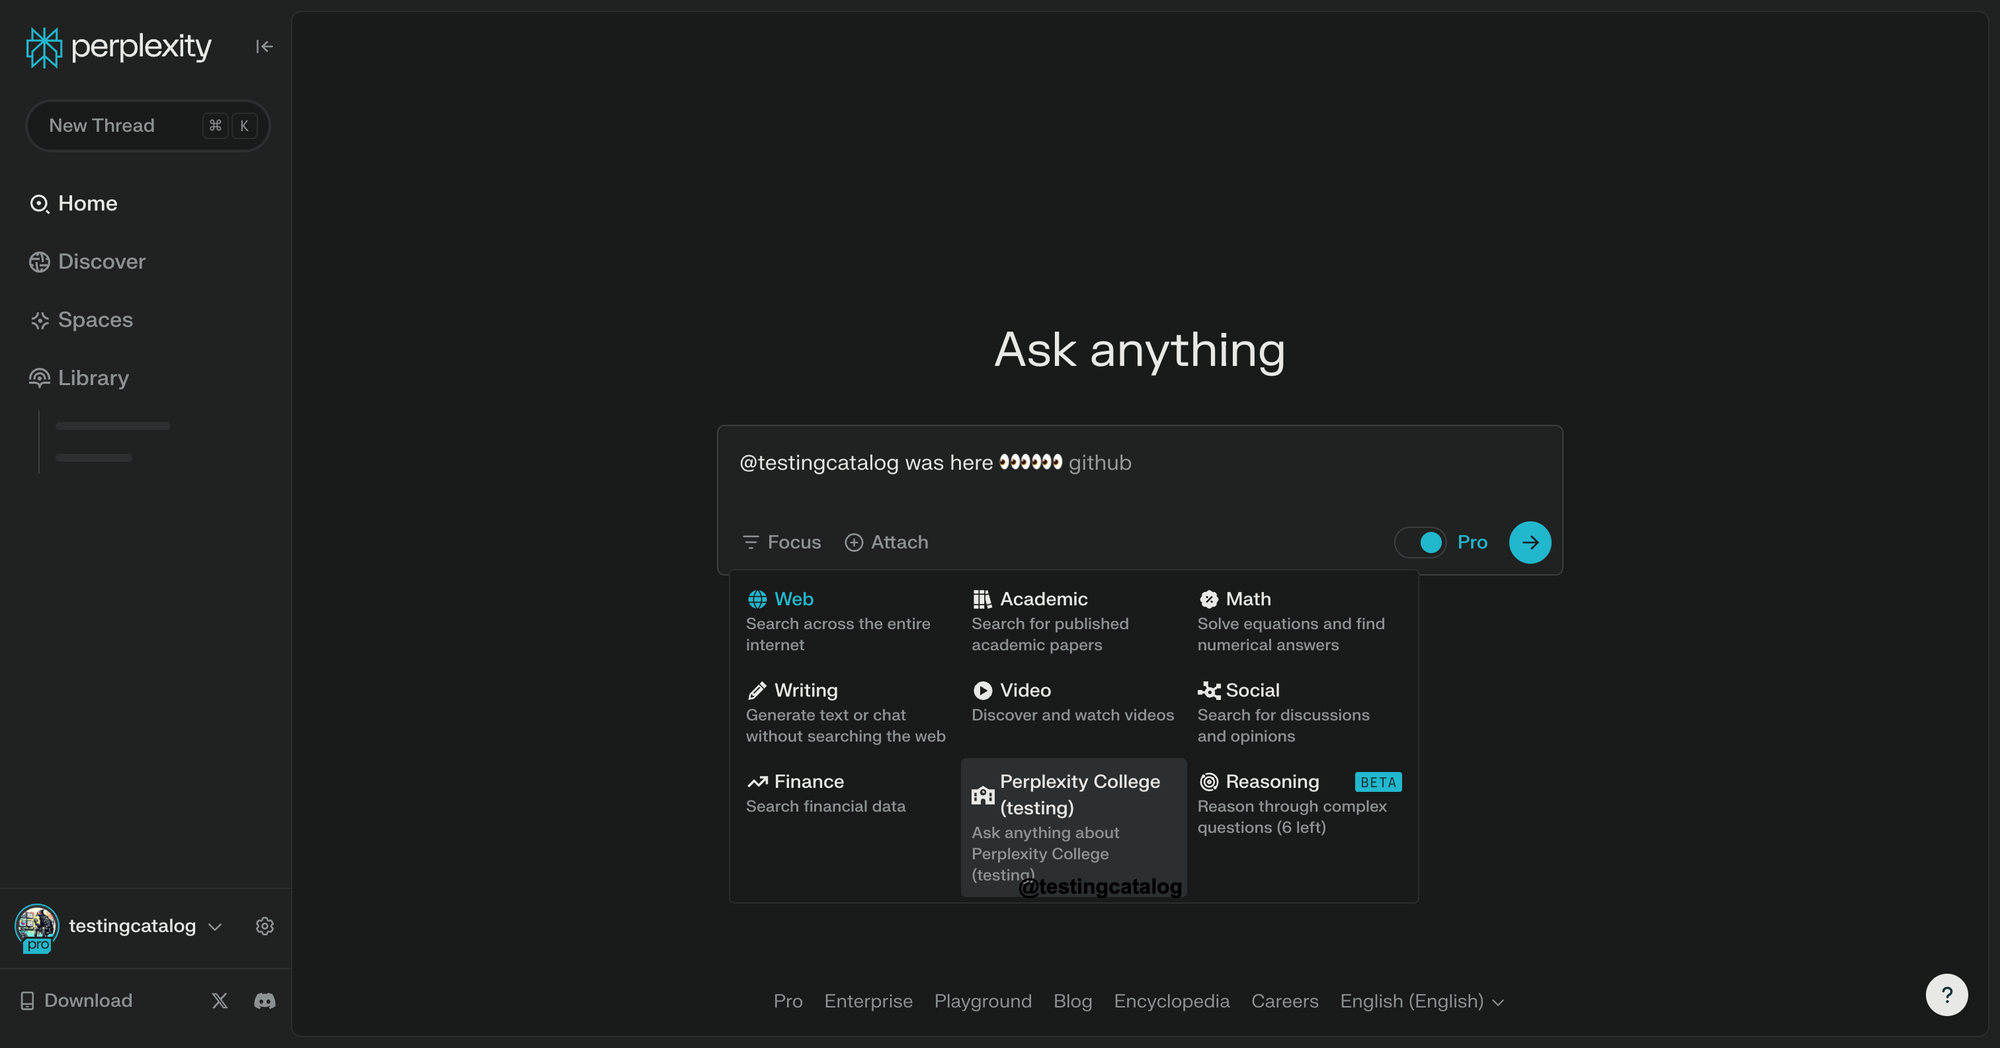The image size is (2000, 1048).
Task: Click the Math icon
Action: tap(1209, 600)
